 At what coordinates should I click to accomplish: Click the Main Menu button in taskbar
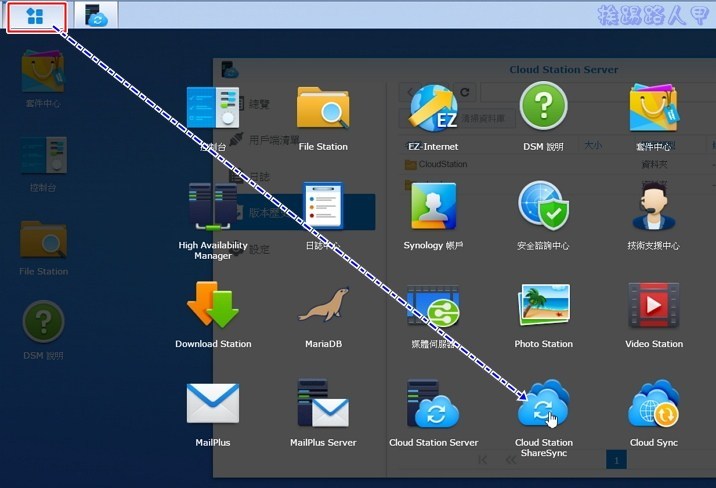coord(36,16)
